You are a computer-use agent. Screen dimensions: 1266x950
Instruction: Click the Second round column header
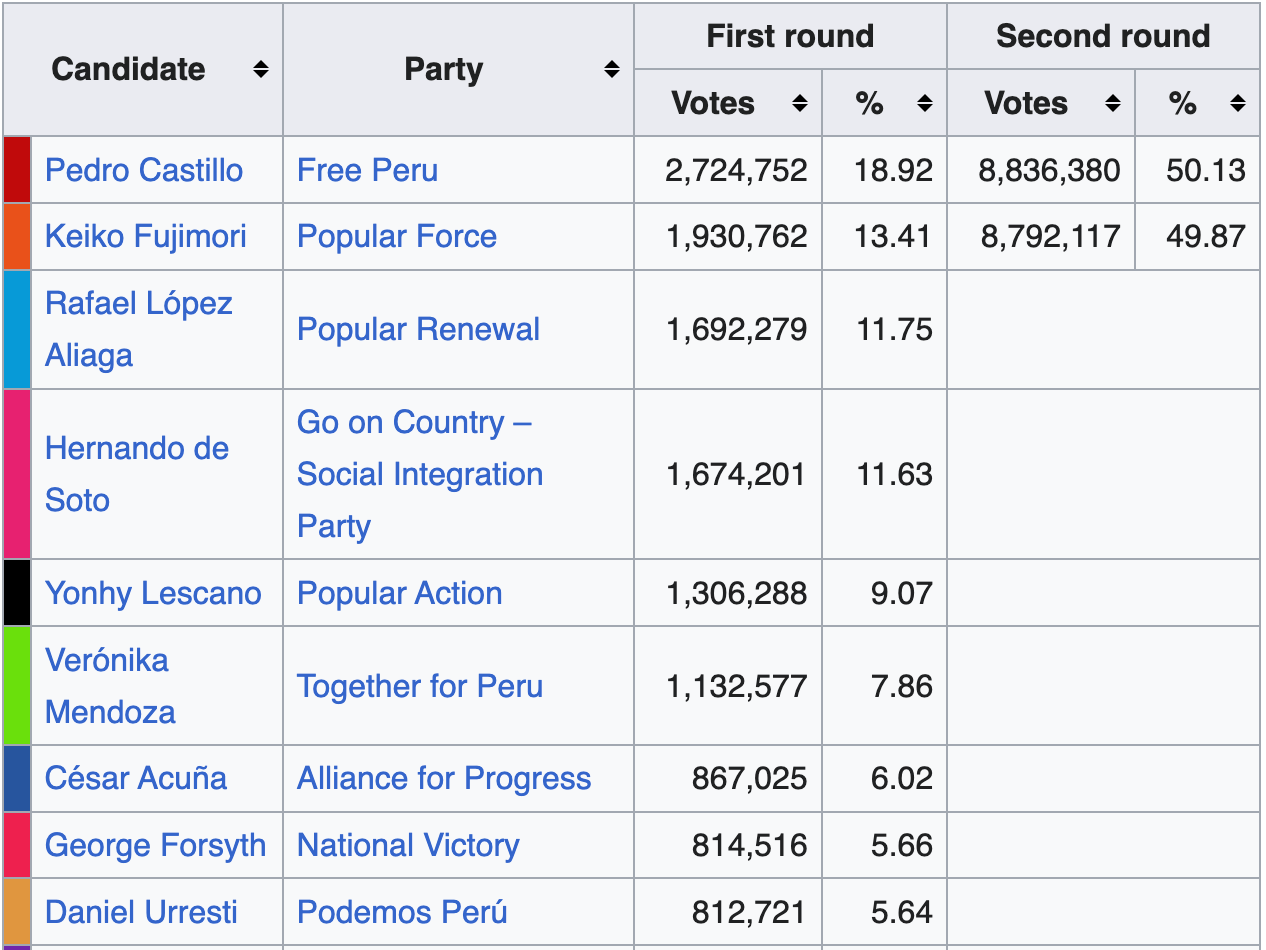pyautogui.click(x=1103, y=37)
